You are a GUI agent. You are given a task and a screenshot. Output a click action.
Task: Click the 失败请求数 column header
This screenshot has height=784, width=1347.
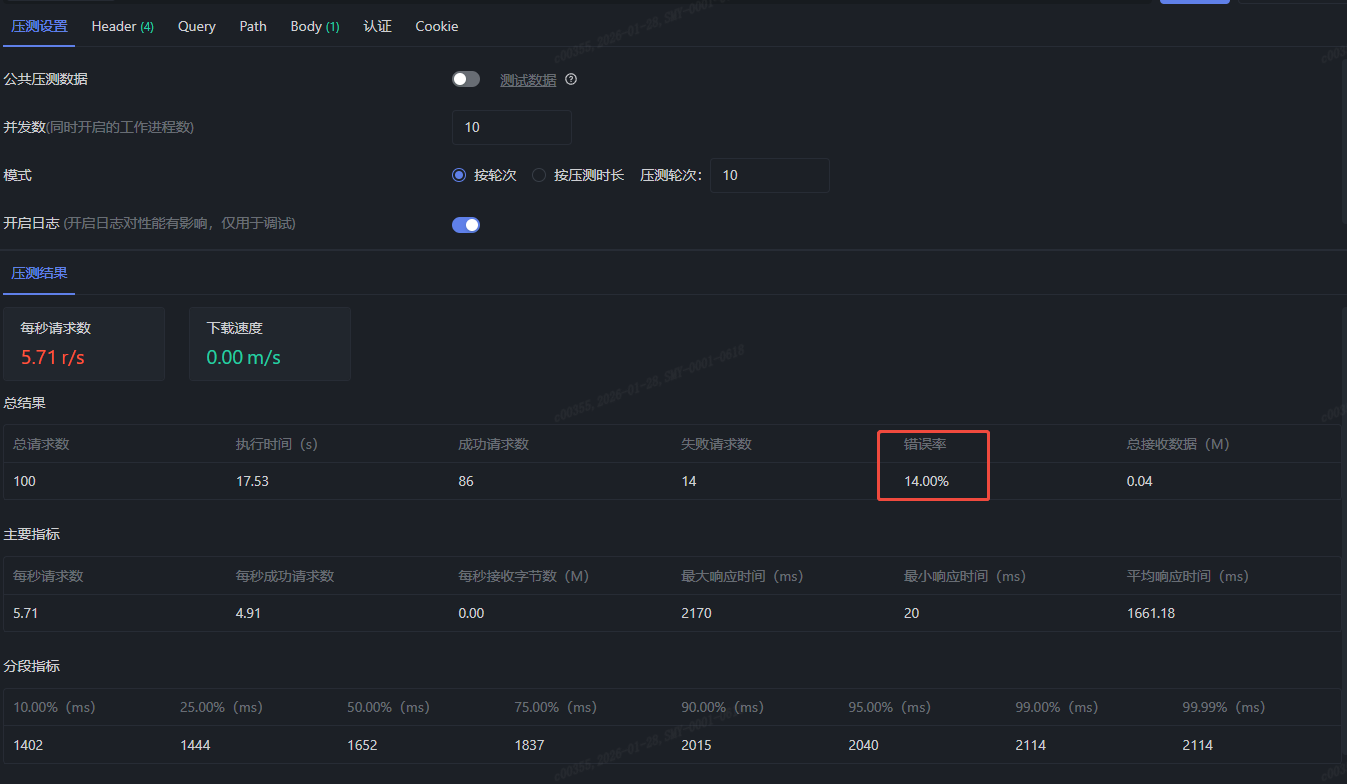tap(716, 444)
